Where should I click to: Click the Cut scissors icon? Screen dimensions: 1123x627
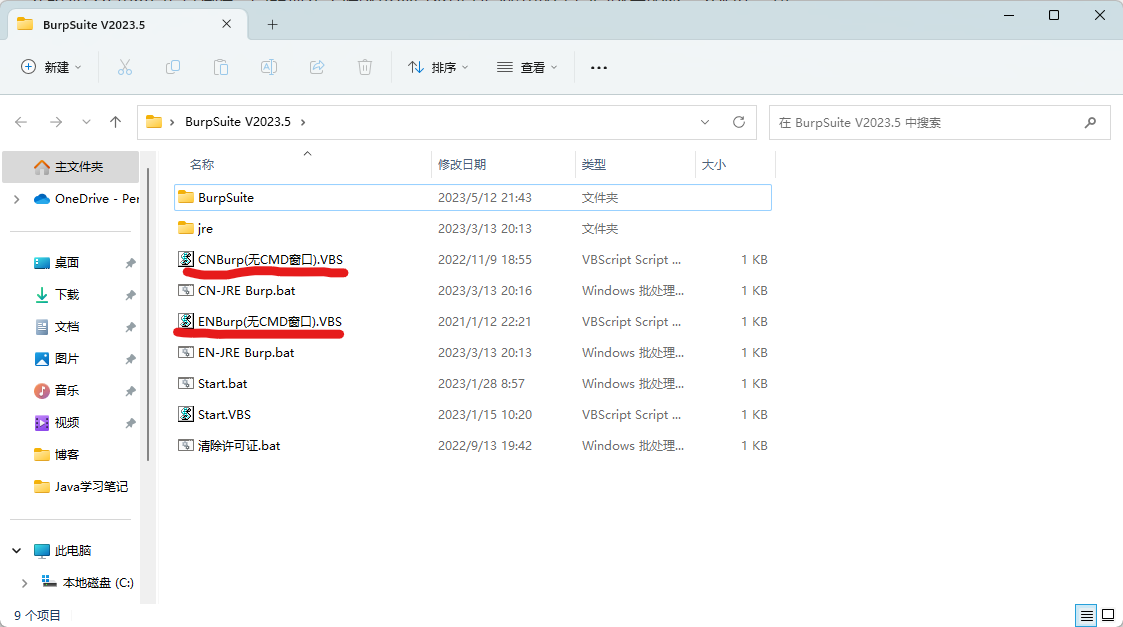pyautogui.click(x=125, y=67)
